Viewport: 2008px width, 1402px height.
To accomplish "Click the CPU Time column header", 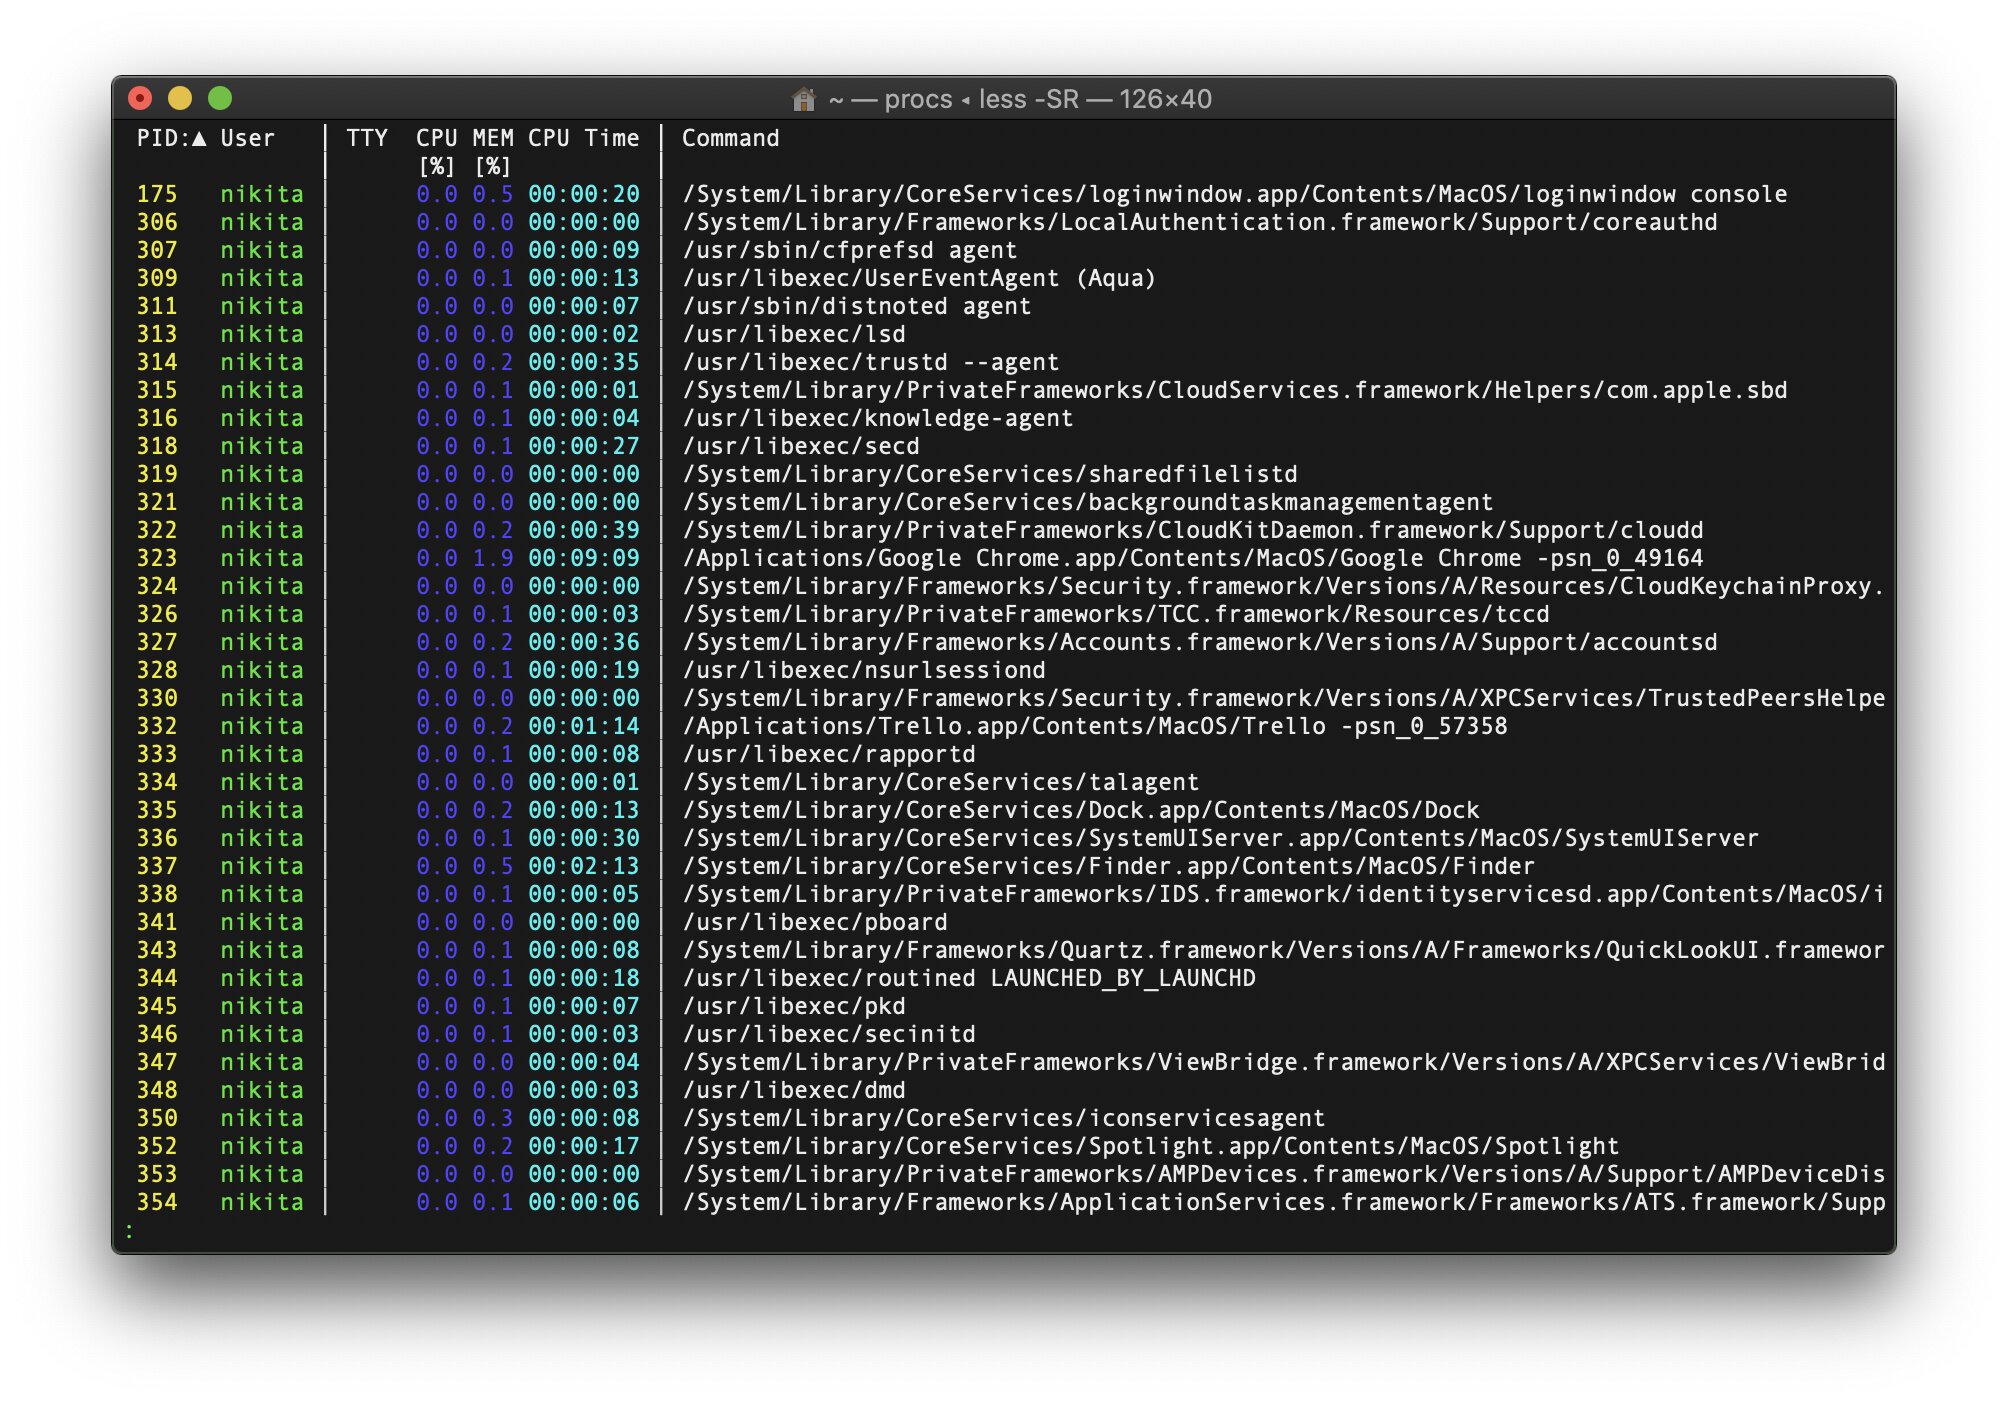I will (x=583, y=138).
